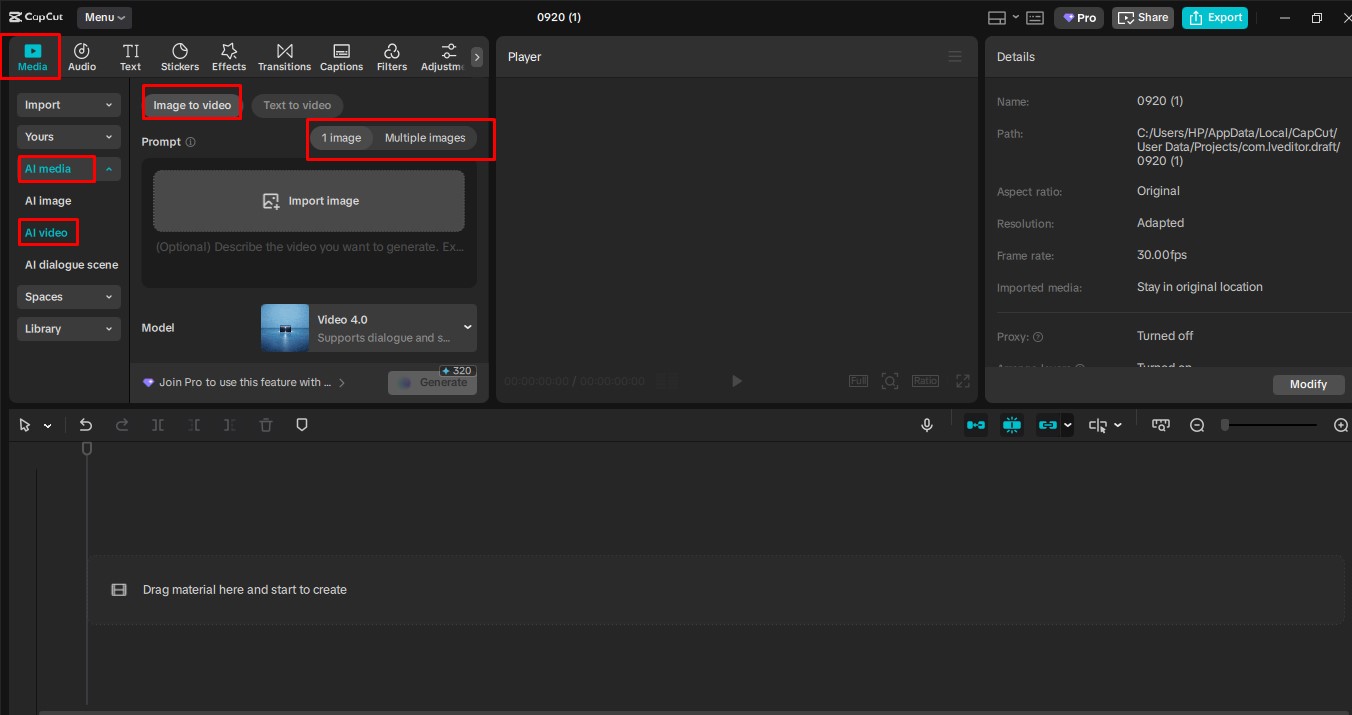
Task: Switch to the Text to video tab
Action: click(296, 104)
